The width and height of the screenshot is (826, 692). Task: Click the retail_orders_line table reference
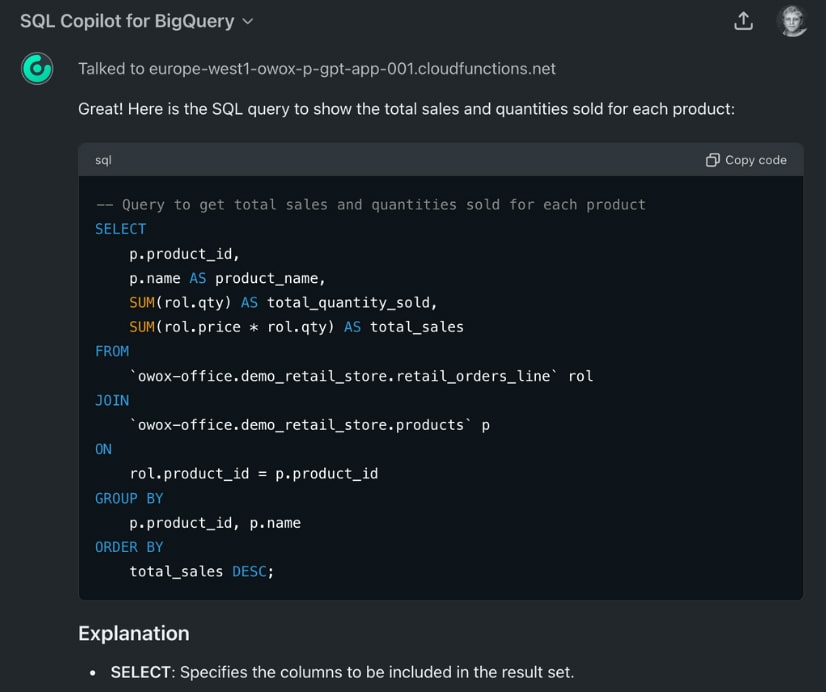(361, 376)
